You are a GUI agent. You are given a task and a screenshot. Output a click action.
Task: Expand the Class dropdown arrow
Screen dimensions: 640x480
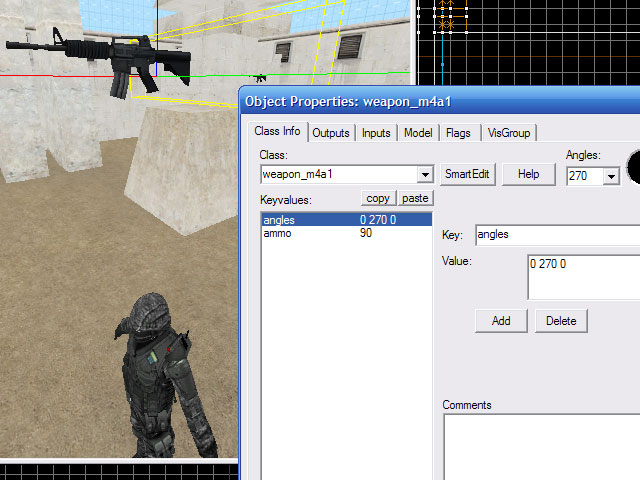coord(425,175)
